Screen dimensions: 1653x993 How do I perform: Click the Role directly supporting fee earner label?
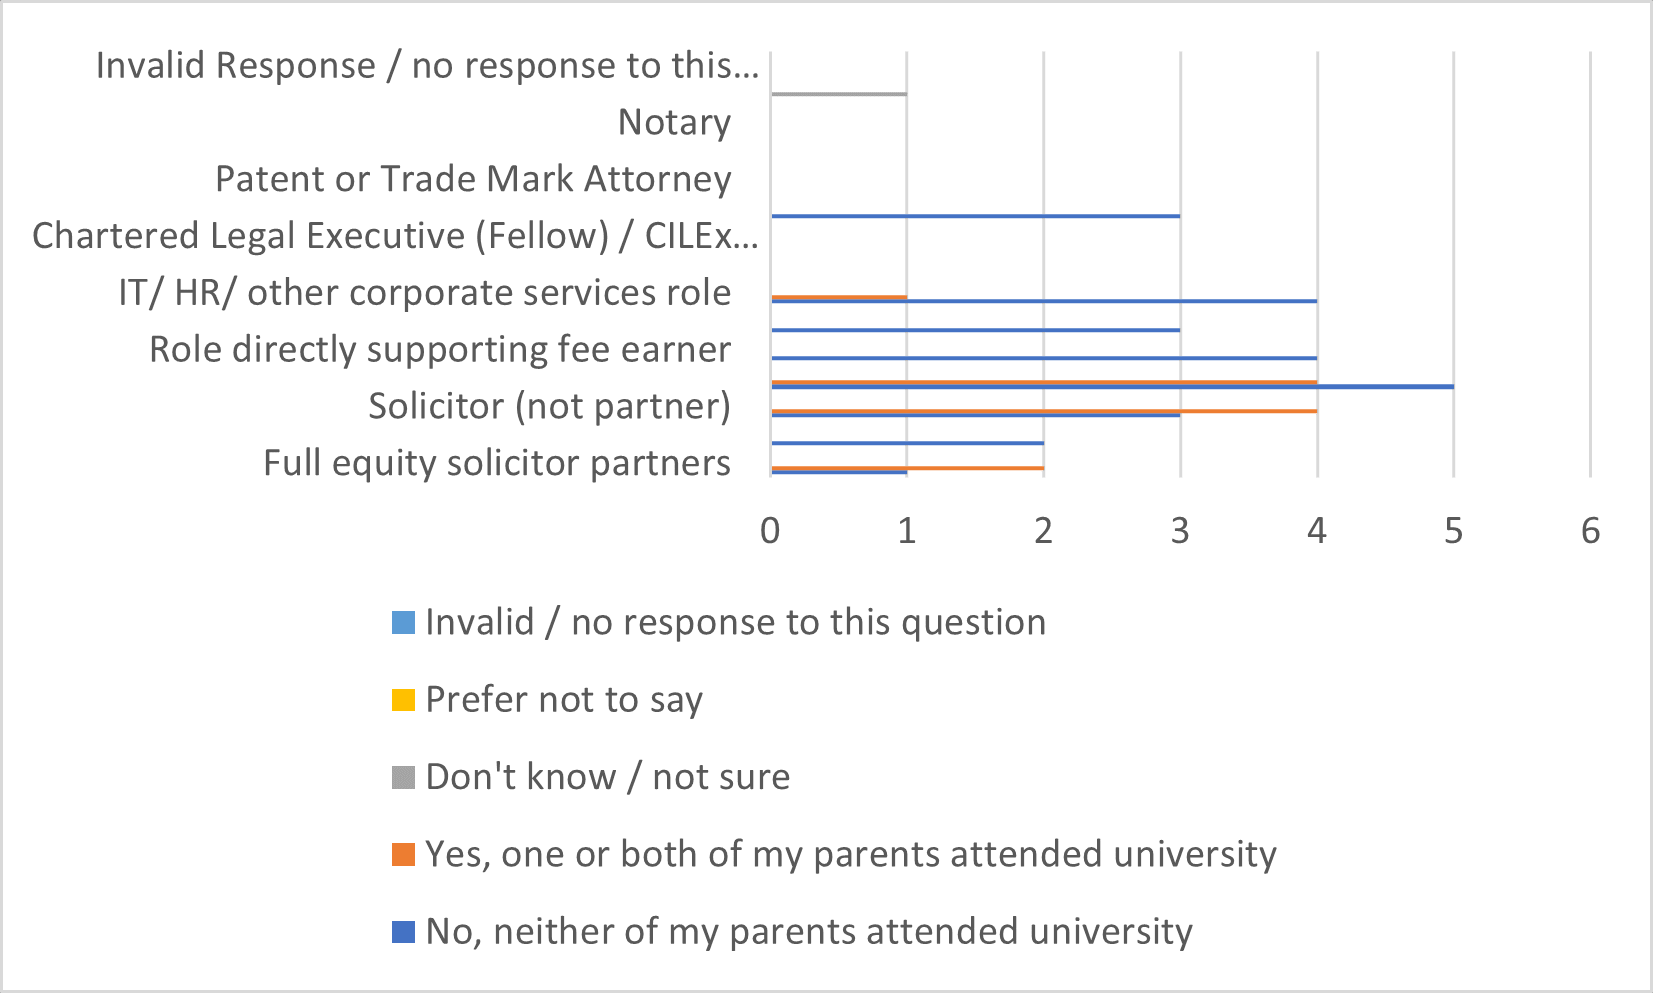440,350
